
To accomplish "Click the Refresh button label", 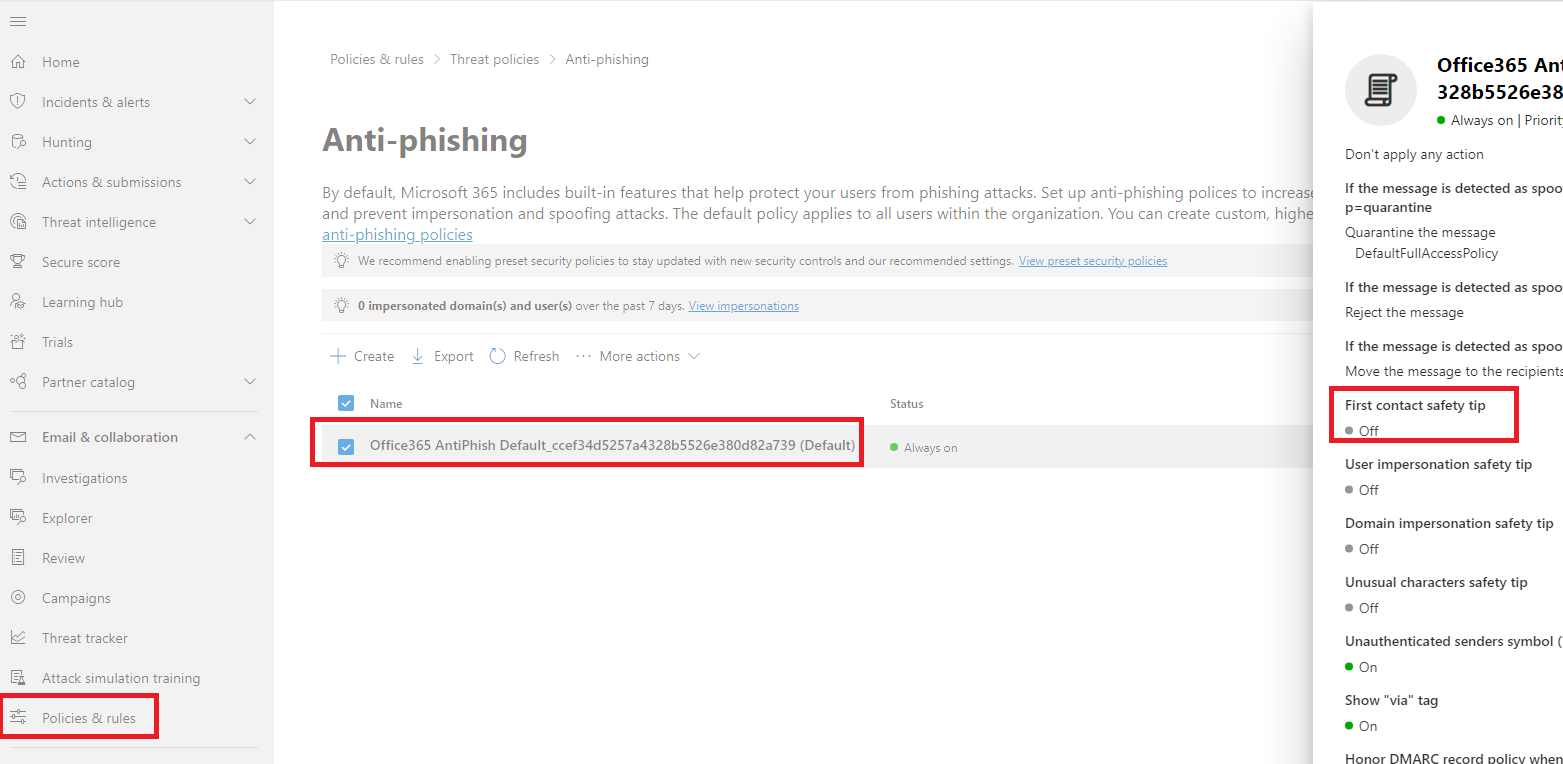I will (x=536, y=356).
